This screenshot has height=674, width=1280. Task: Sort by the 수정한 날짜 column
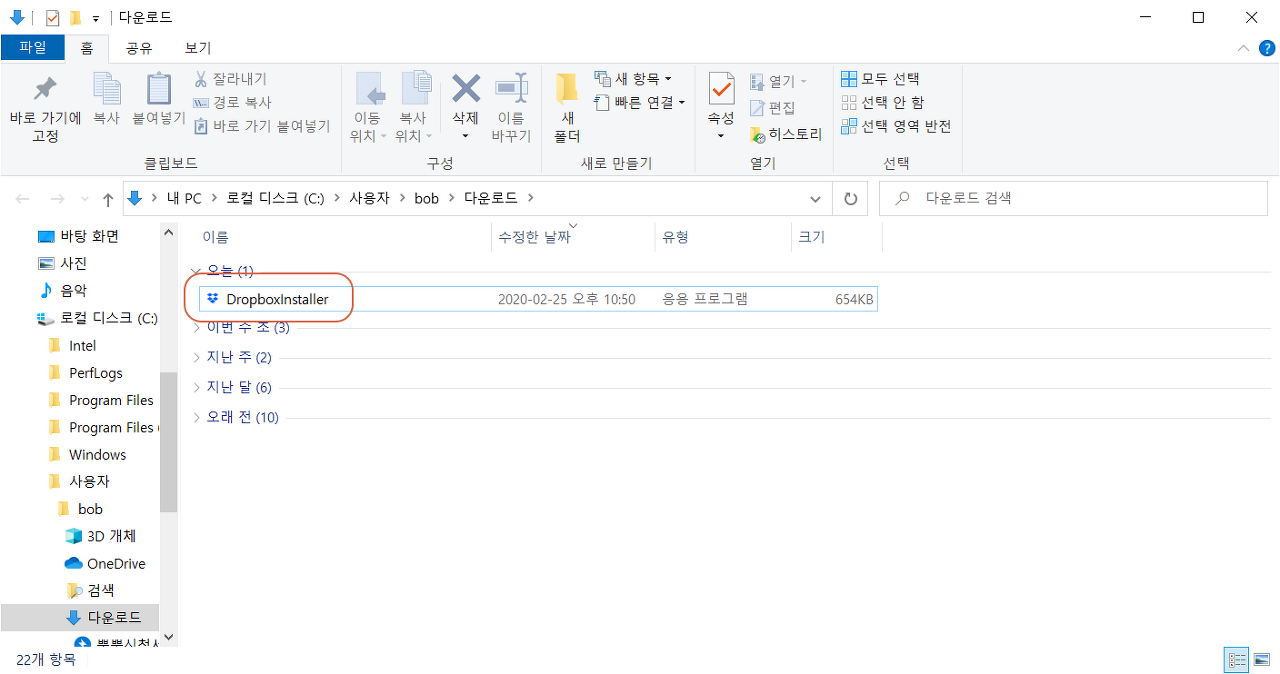click(x=534, y=237)
